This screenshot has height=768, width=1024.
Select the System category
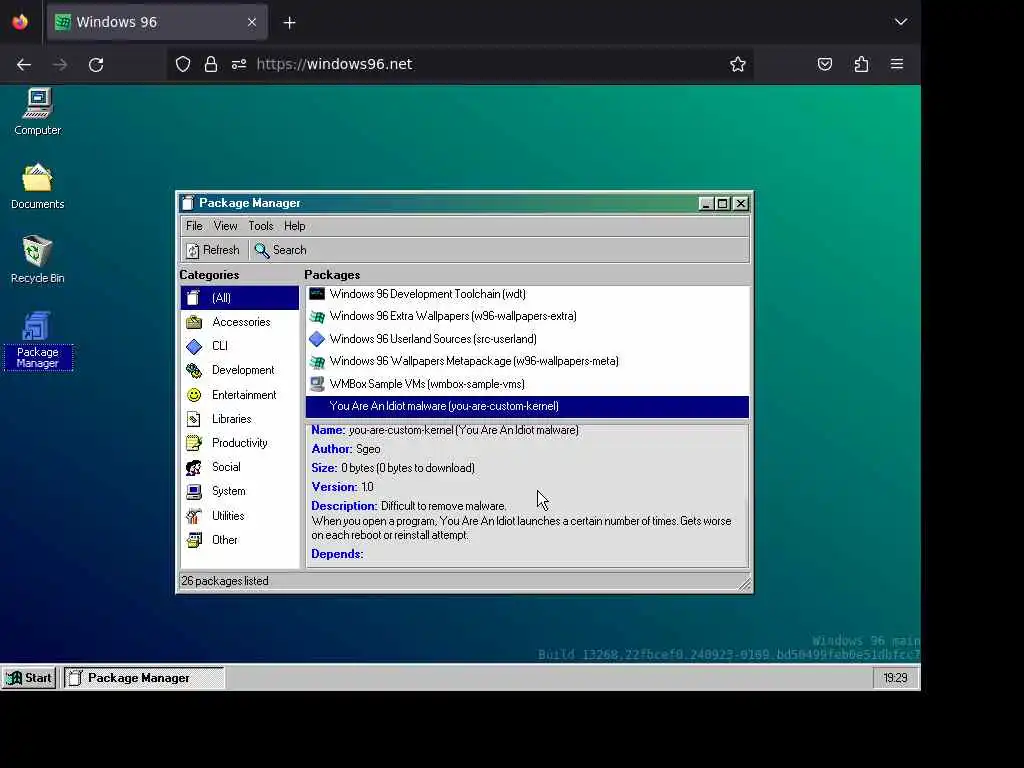click(240, 492)
